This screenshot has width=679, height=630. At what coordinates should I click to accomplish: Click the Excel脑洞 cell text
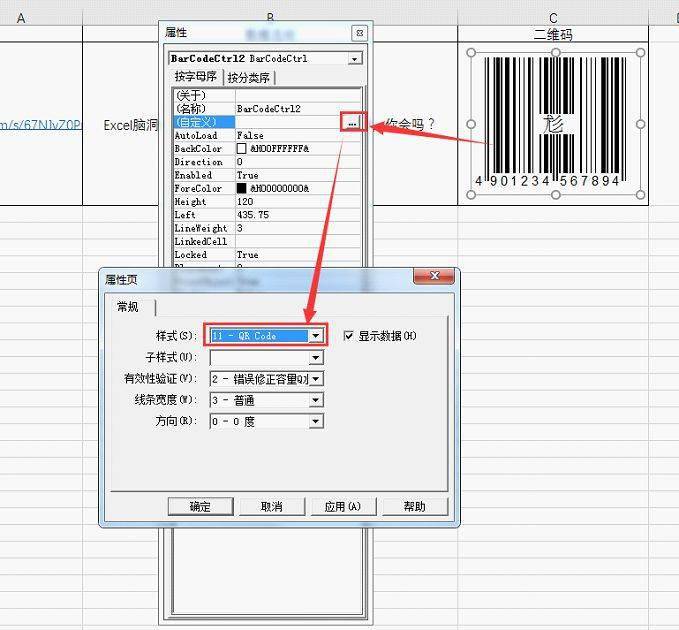pyautogui.click(x=131, y=125)
